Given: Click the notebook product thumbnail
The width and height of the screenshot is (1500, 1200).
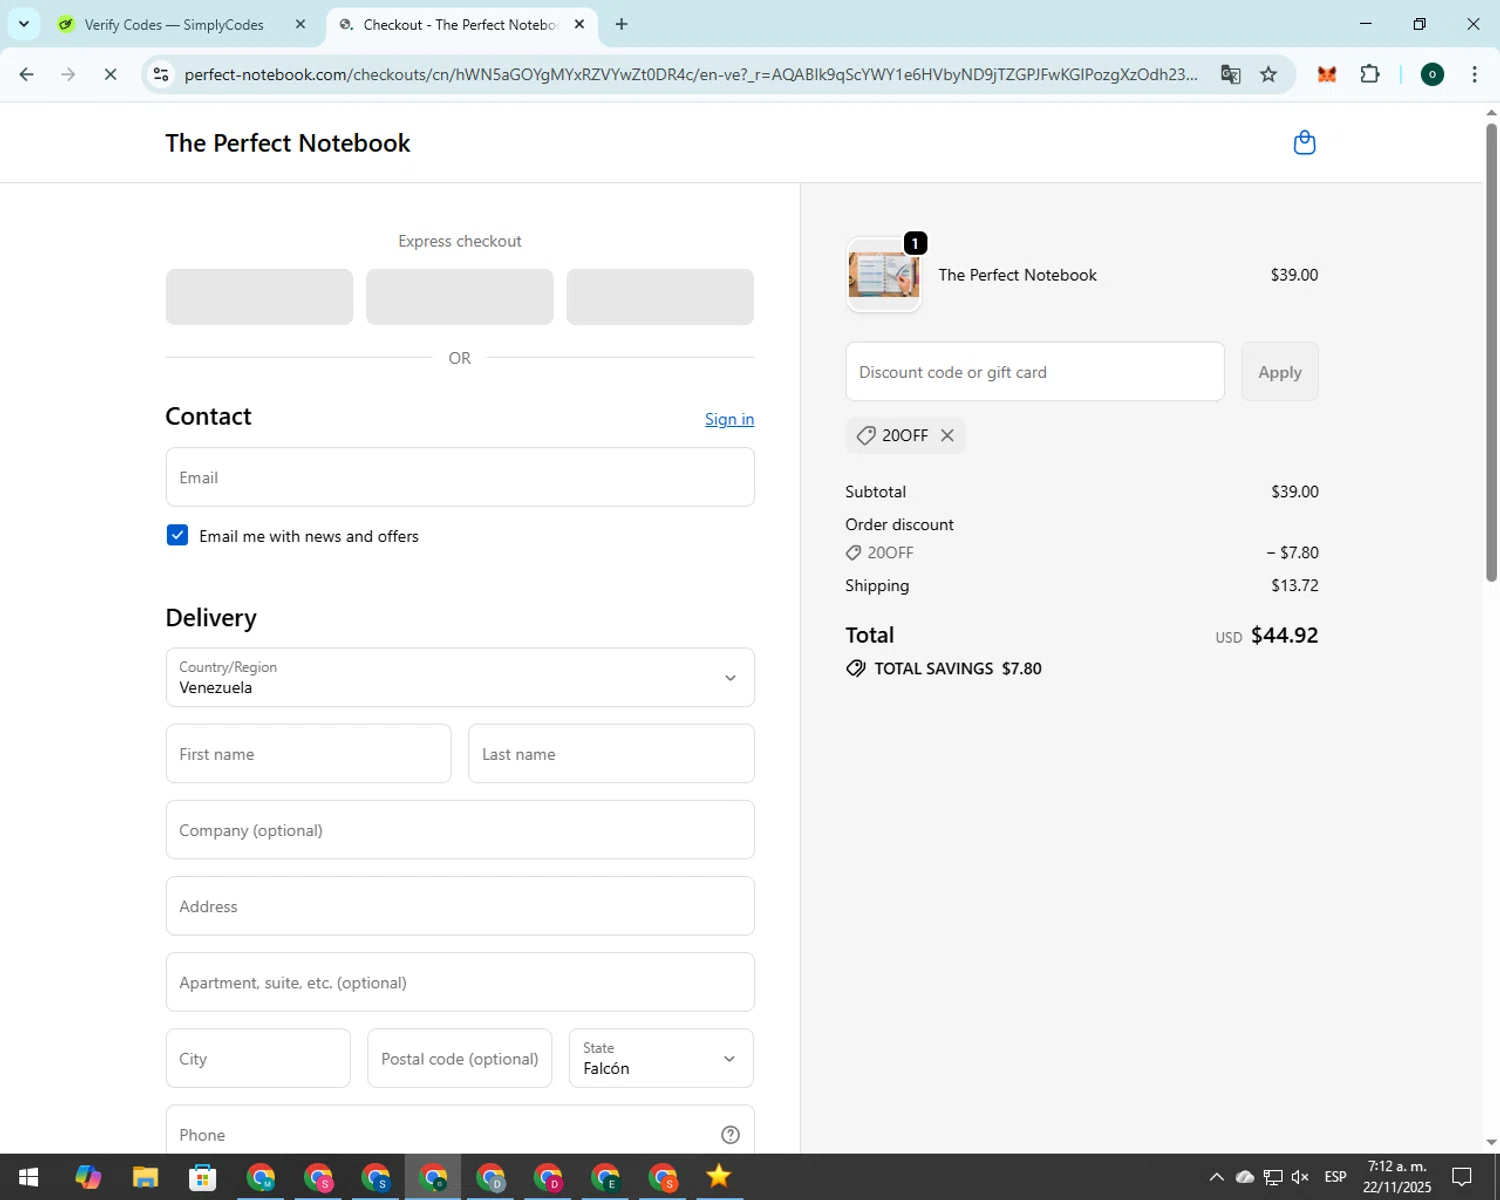Looking at the screenshot, I should [884, 275].
